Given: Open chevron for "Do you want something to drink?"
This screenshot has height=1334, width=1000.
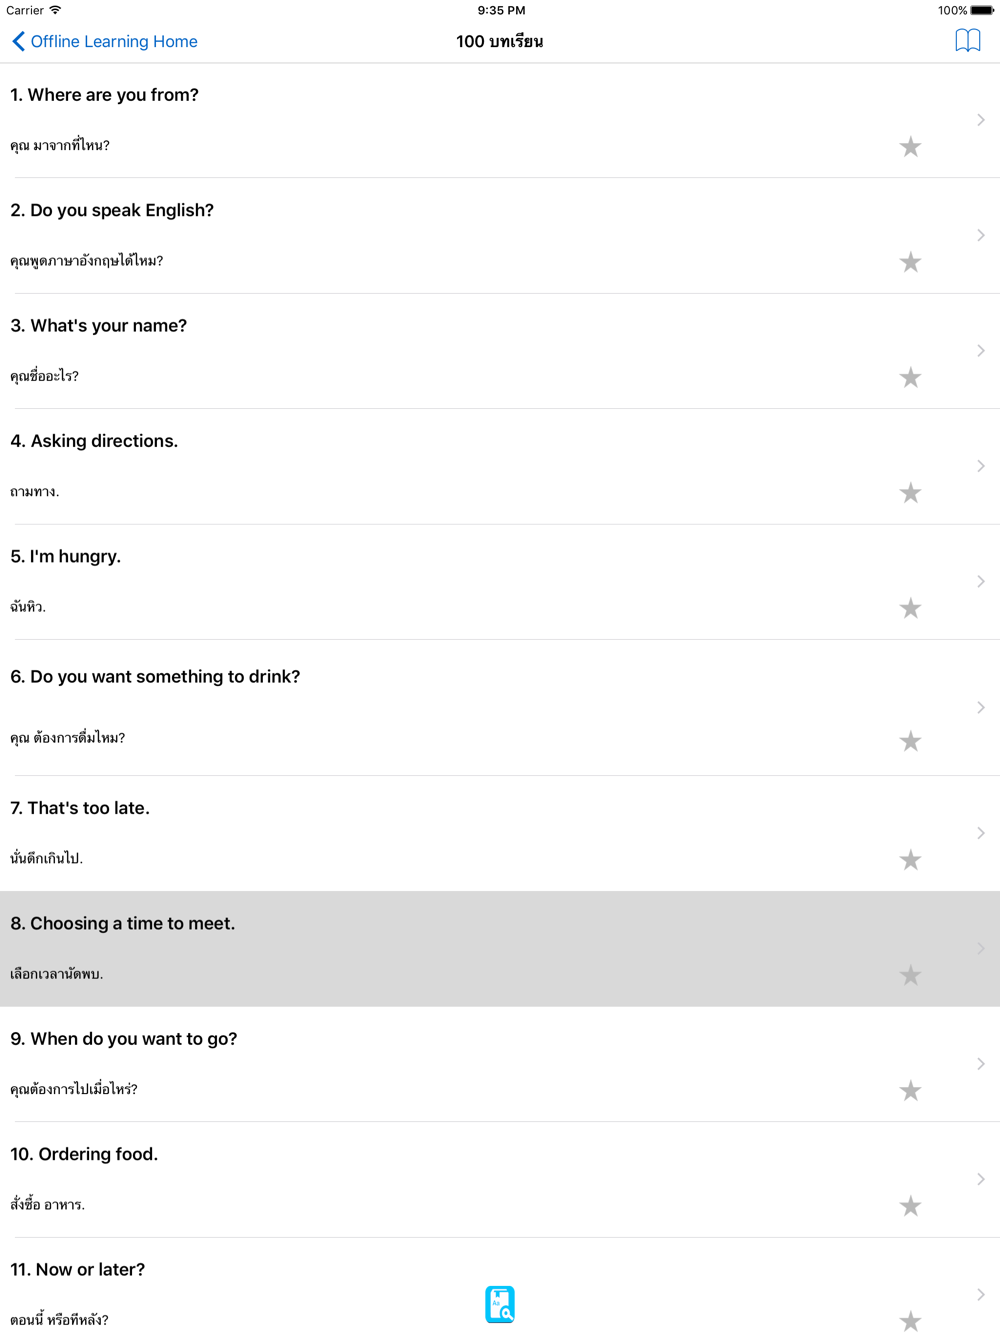Looking at the screenshot, I should click(981, 708).
